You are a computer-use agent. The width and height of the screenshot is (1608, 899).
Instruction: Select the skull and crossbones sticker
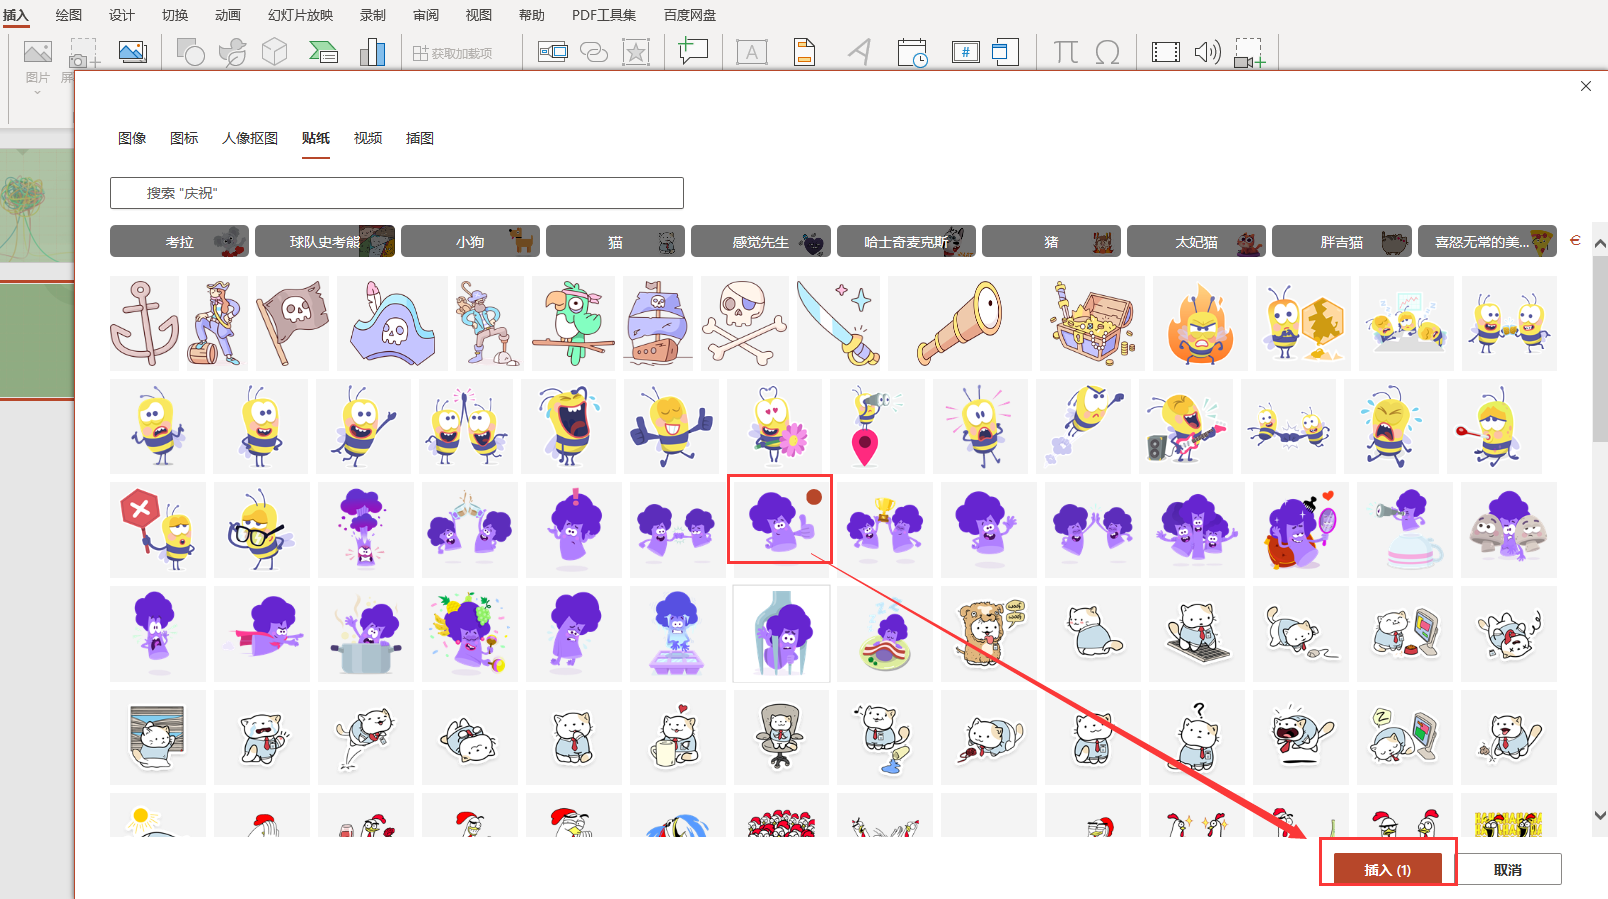745,323
